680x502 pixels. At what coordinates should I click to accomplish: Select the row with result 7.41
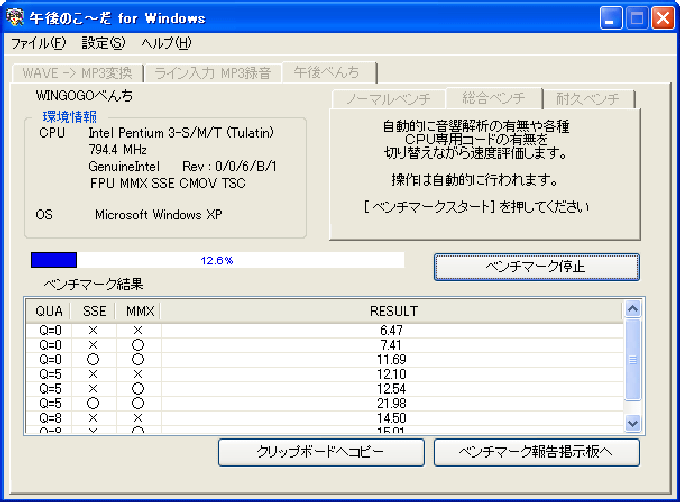(324, 345)
